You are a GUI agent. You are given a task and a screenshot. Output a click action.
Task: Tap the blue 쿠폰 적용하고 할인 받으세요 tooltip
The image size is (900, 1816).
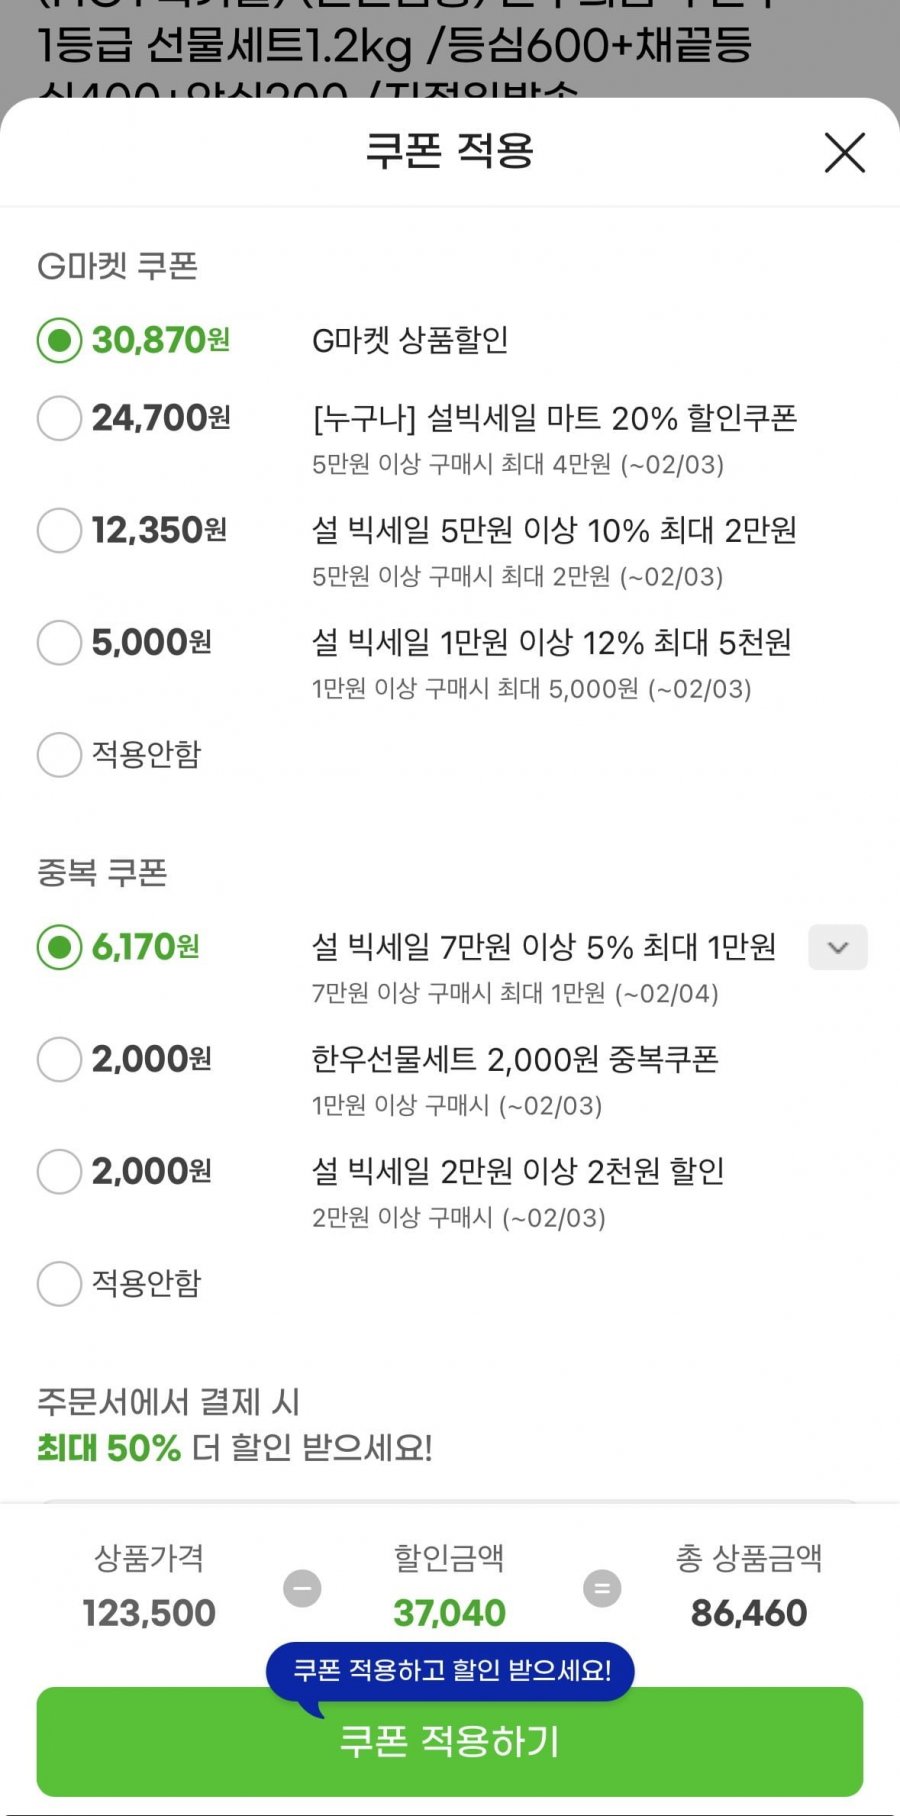point(450,1670)
